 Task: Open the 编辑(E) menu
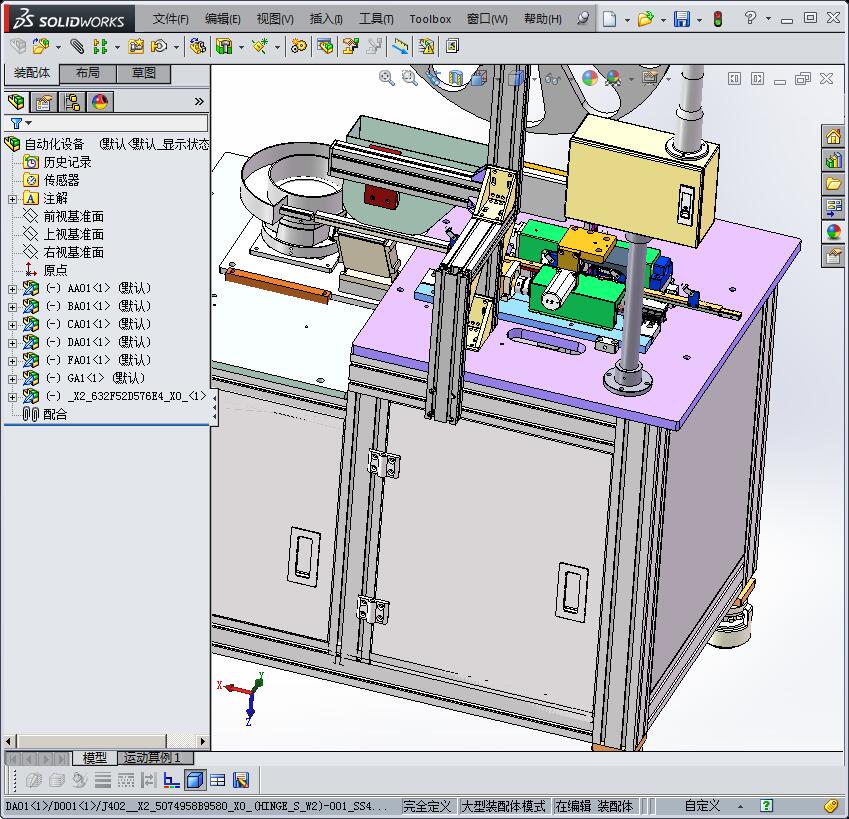[x=223, y=19]
